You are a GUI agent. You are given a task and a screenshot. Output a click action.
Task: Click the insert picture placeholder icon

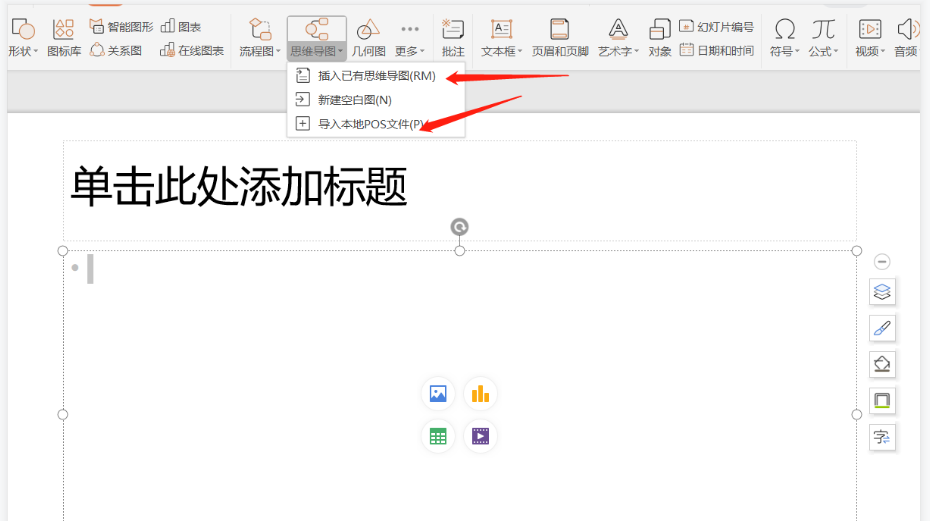click(438, 393)
